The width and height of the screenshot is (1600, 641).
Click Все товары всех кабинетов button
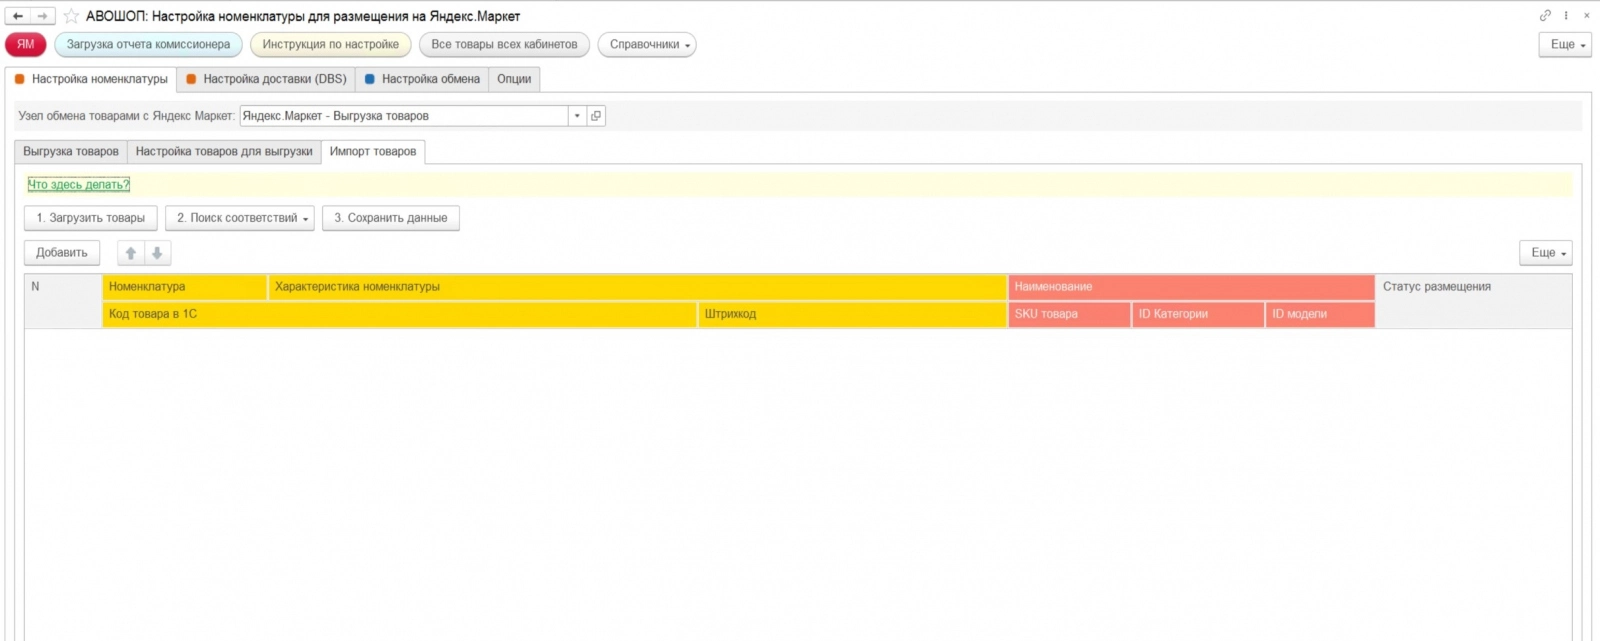[x=504, y=44]
